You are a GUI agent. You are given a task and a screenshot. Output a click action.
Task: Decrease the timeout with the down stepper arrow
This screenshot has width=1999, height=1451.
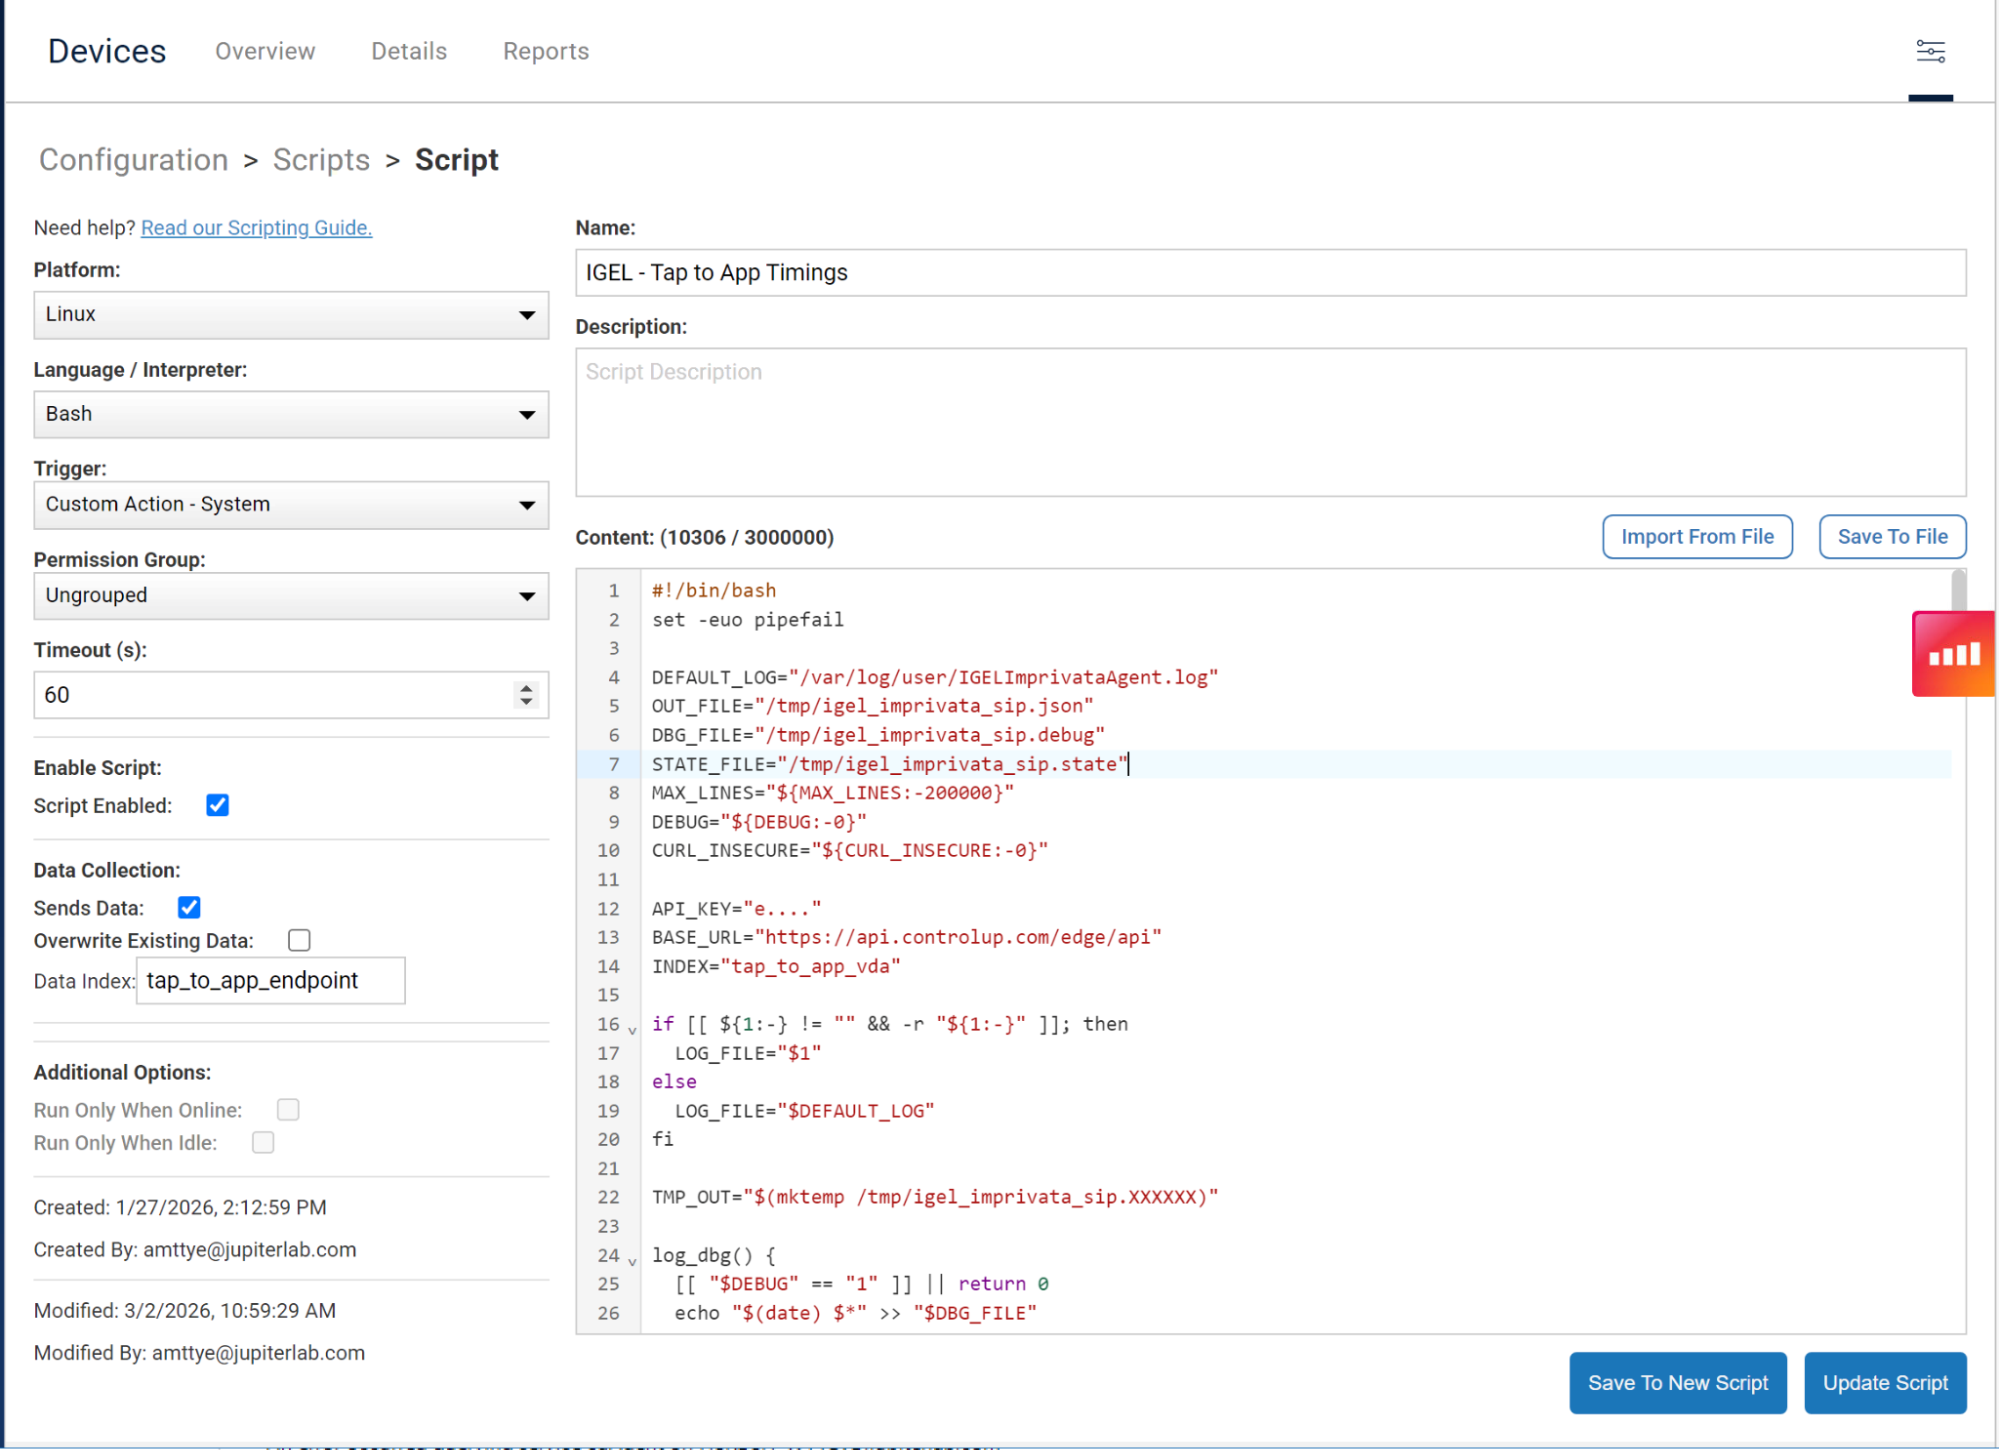[526, 702]
